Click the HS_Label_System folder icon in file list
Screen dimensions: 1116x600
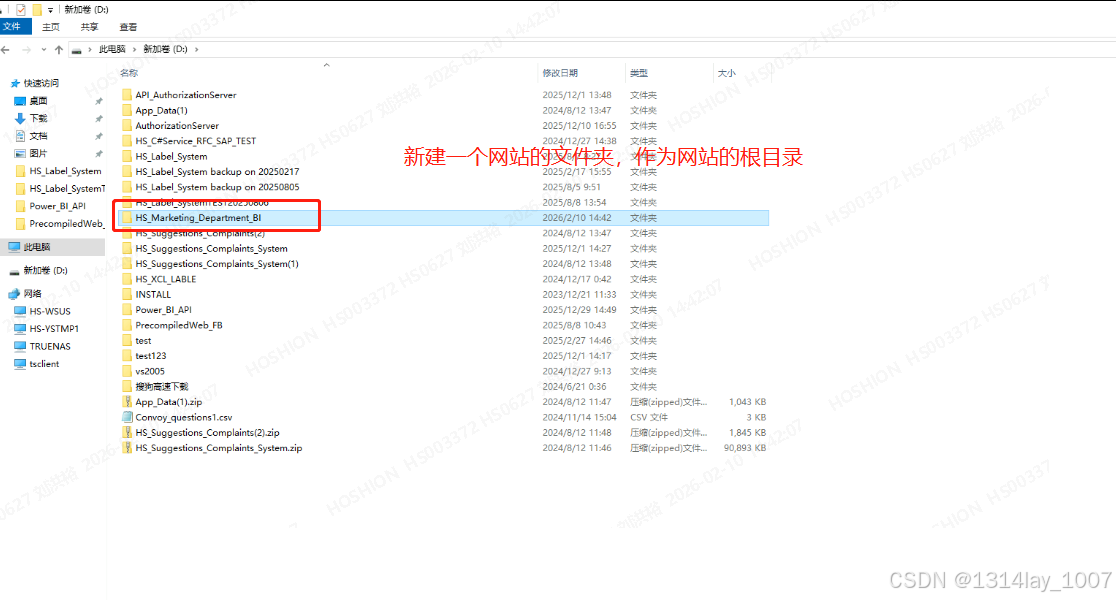point(127,156)
